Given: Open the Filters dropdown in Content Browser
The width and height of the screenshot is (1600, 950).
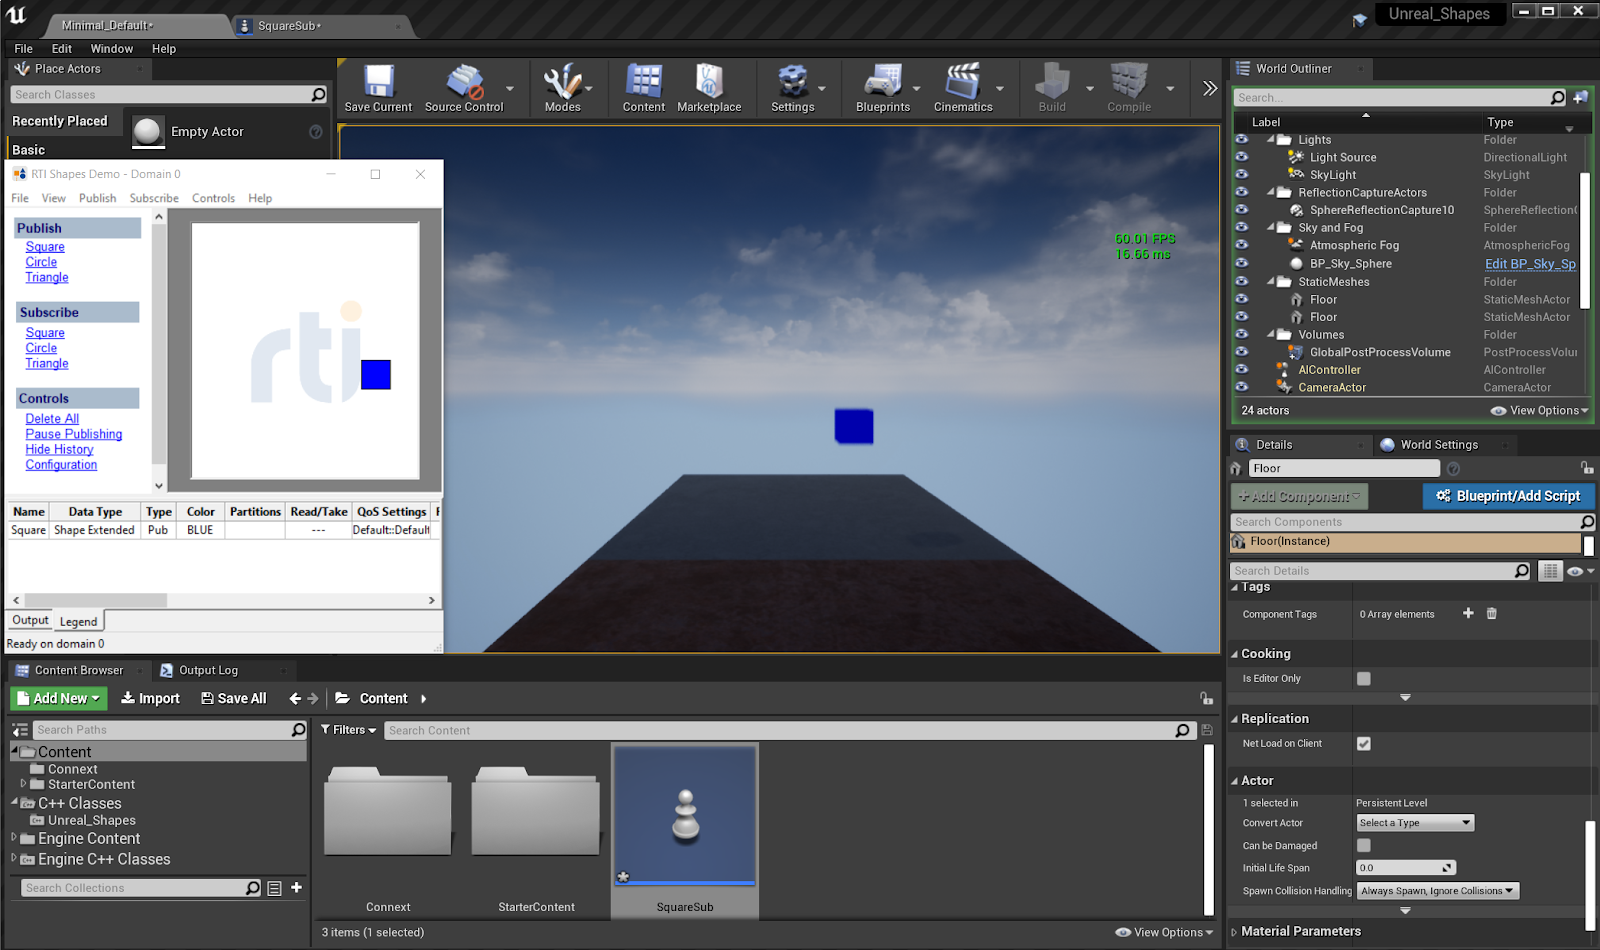Looking at the screenshot, I should 348,730.
